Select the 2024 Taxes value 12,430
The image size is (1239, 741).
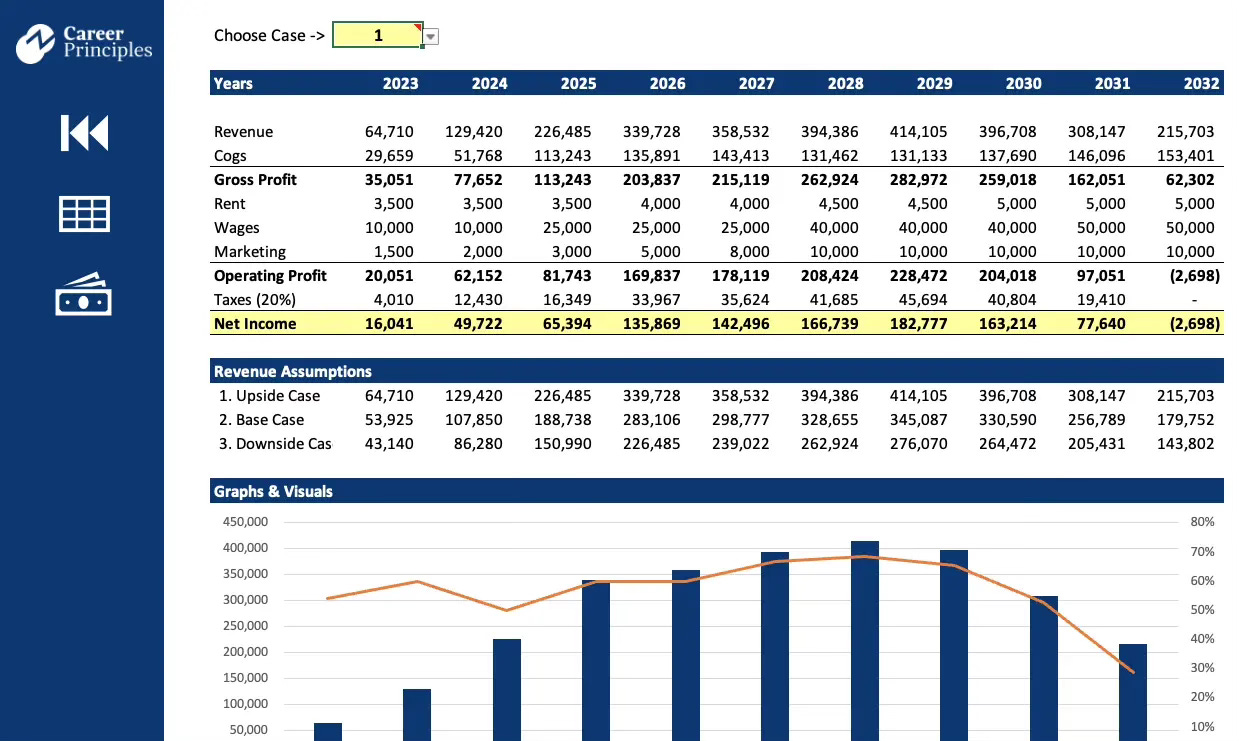(x=478, y=299)
